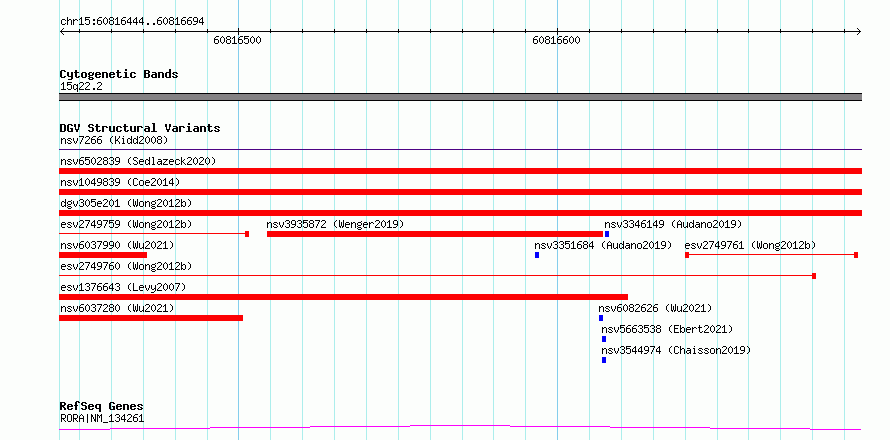The image size is (890, 440).
Task: Click the red bar under esv1376643 (Levy2007)
Action: pyautogui.click(x=343, y=297)
